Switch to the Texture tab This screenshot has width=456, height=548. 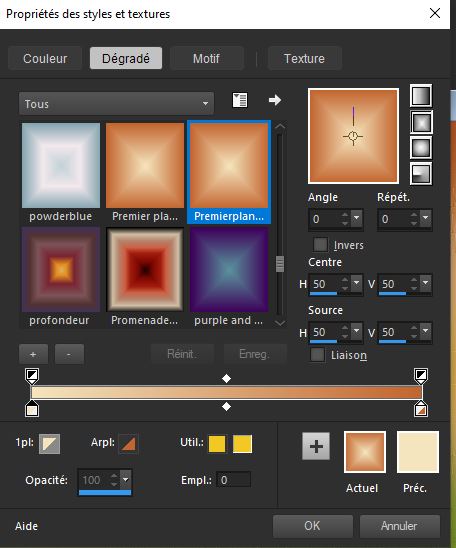coord(304,58)
